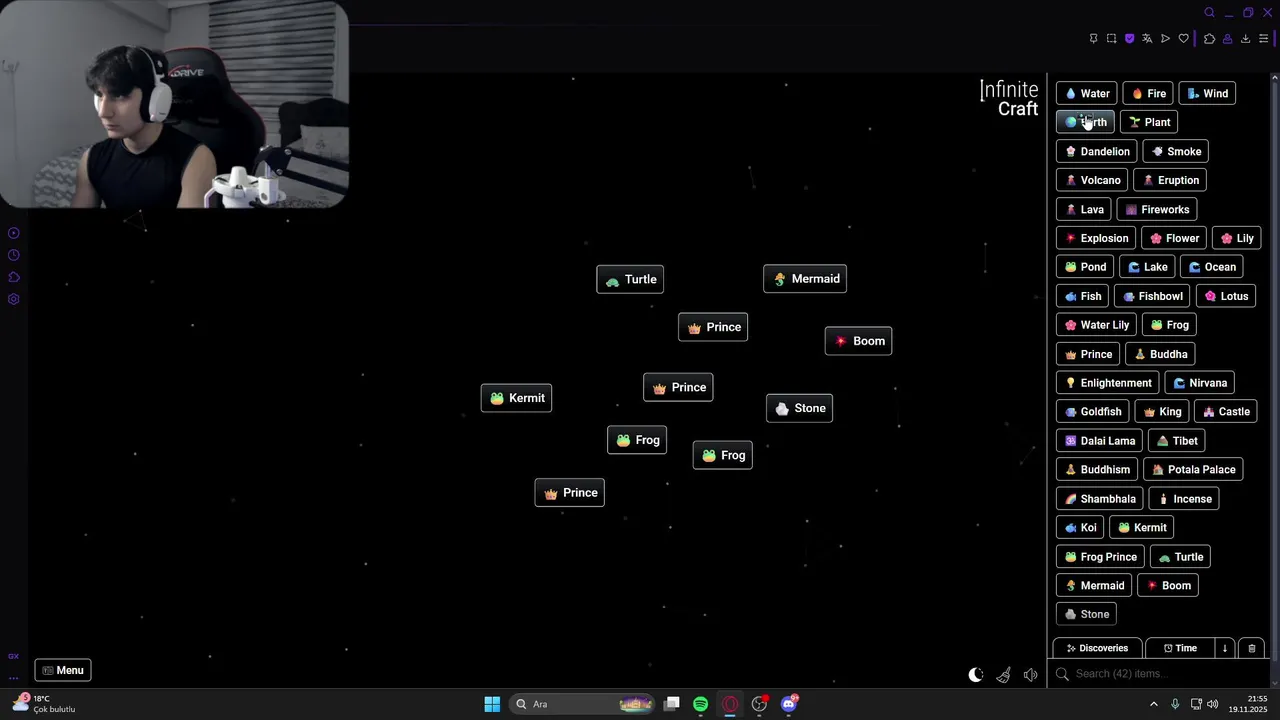Open browser downloads icon
This screenshot has width=1280, height=720.
pos(1245,39)
